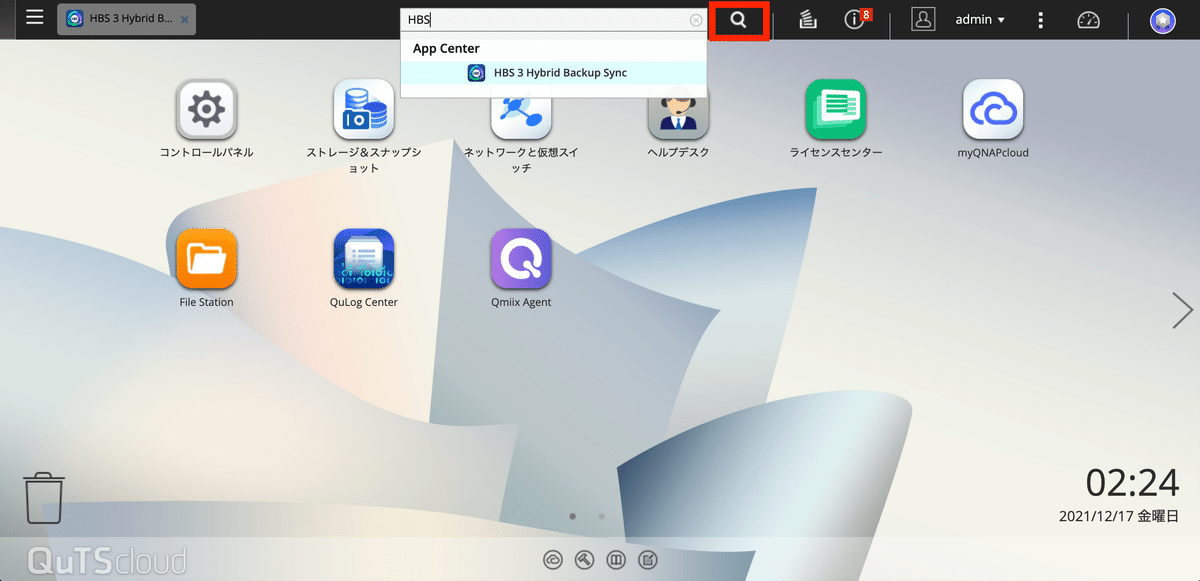The height and width of the screenshot is (581, 1200).
Task: Select the first desktop page dot
Action: (572, 516)
